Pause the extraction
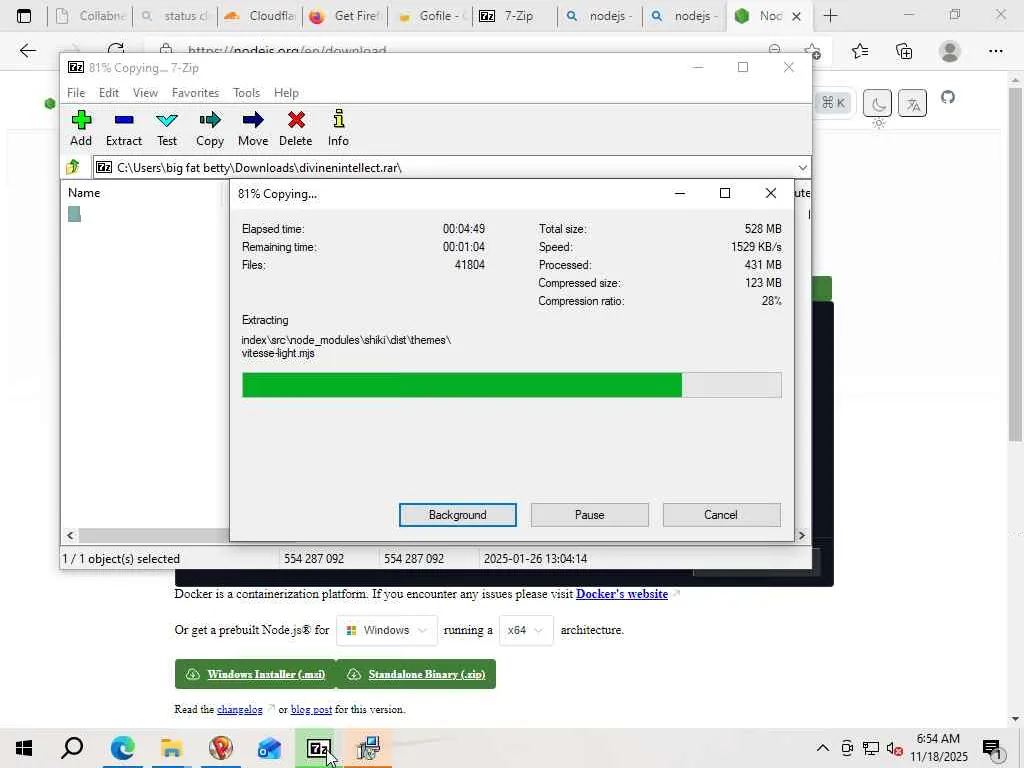The image size is (1024, 768). click(590, 515)
